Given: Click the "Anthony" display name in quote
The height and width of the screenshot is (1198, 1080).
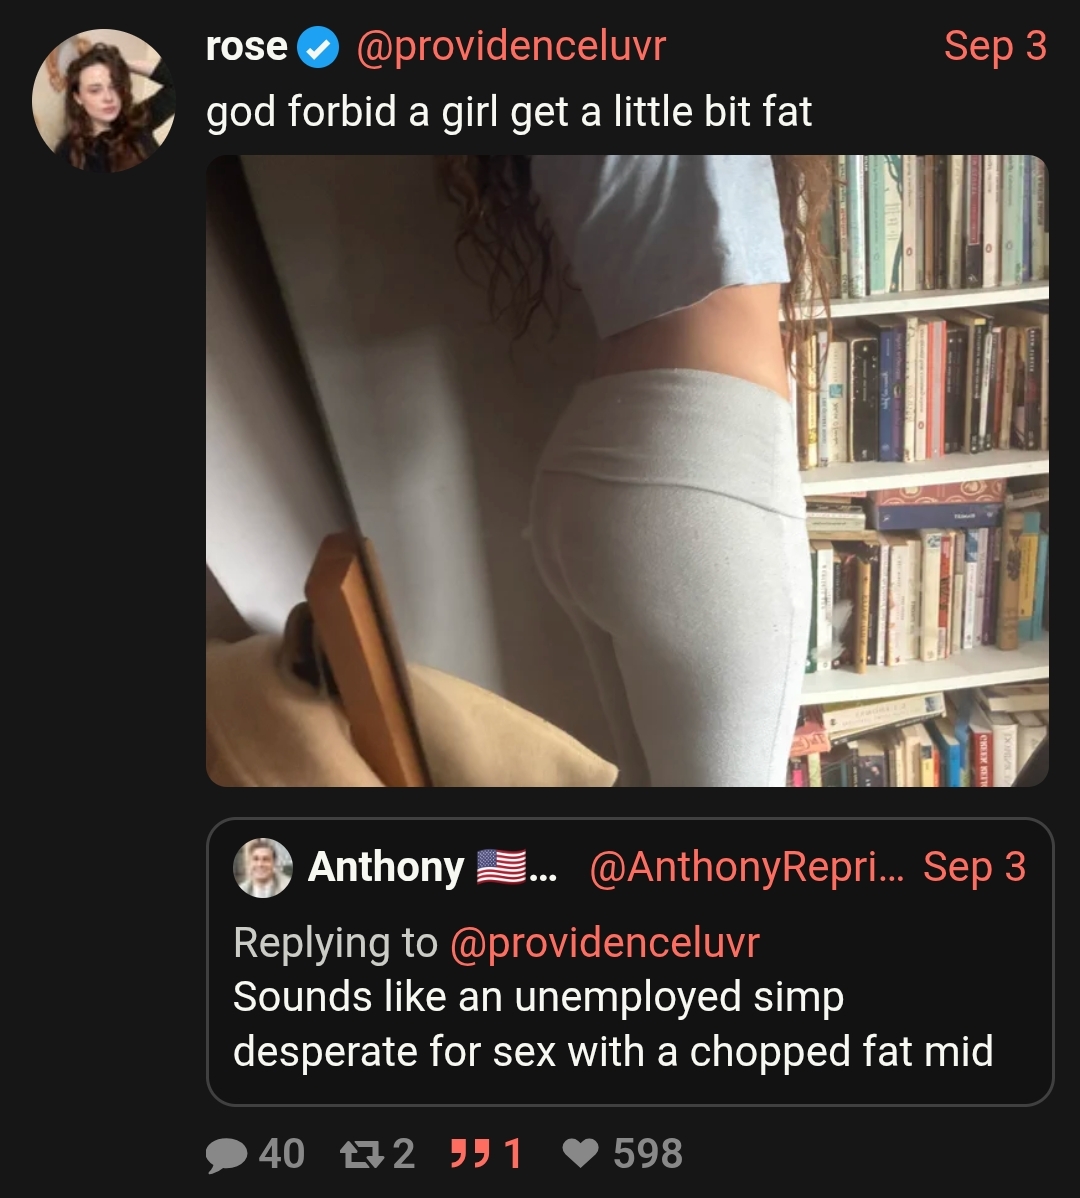Looking at the screenshot, I should [x=386, y=867].
